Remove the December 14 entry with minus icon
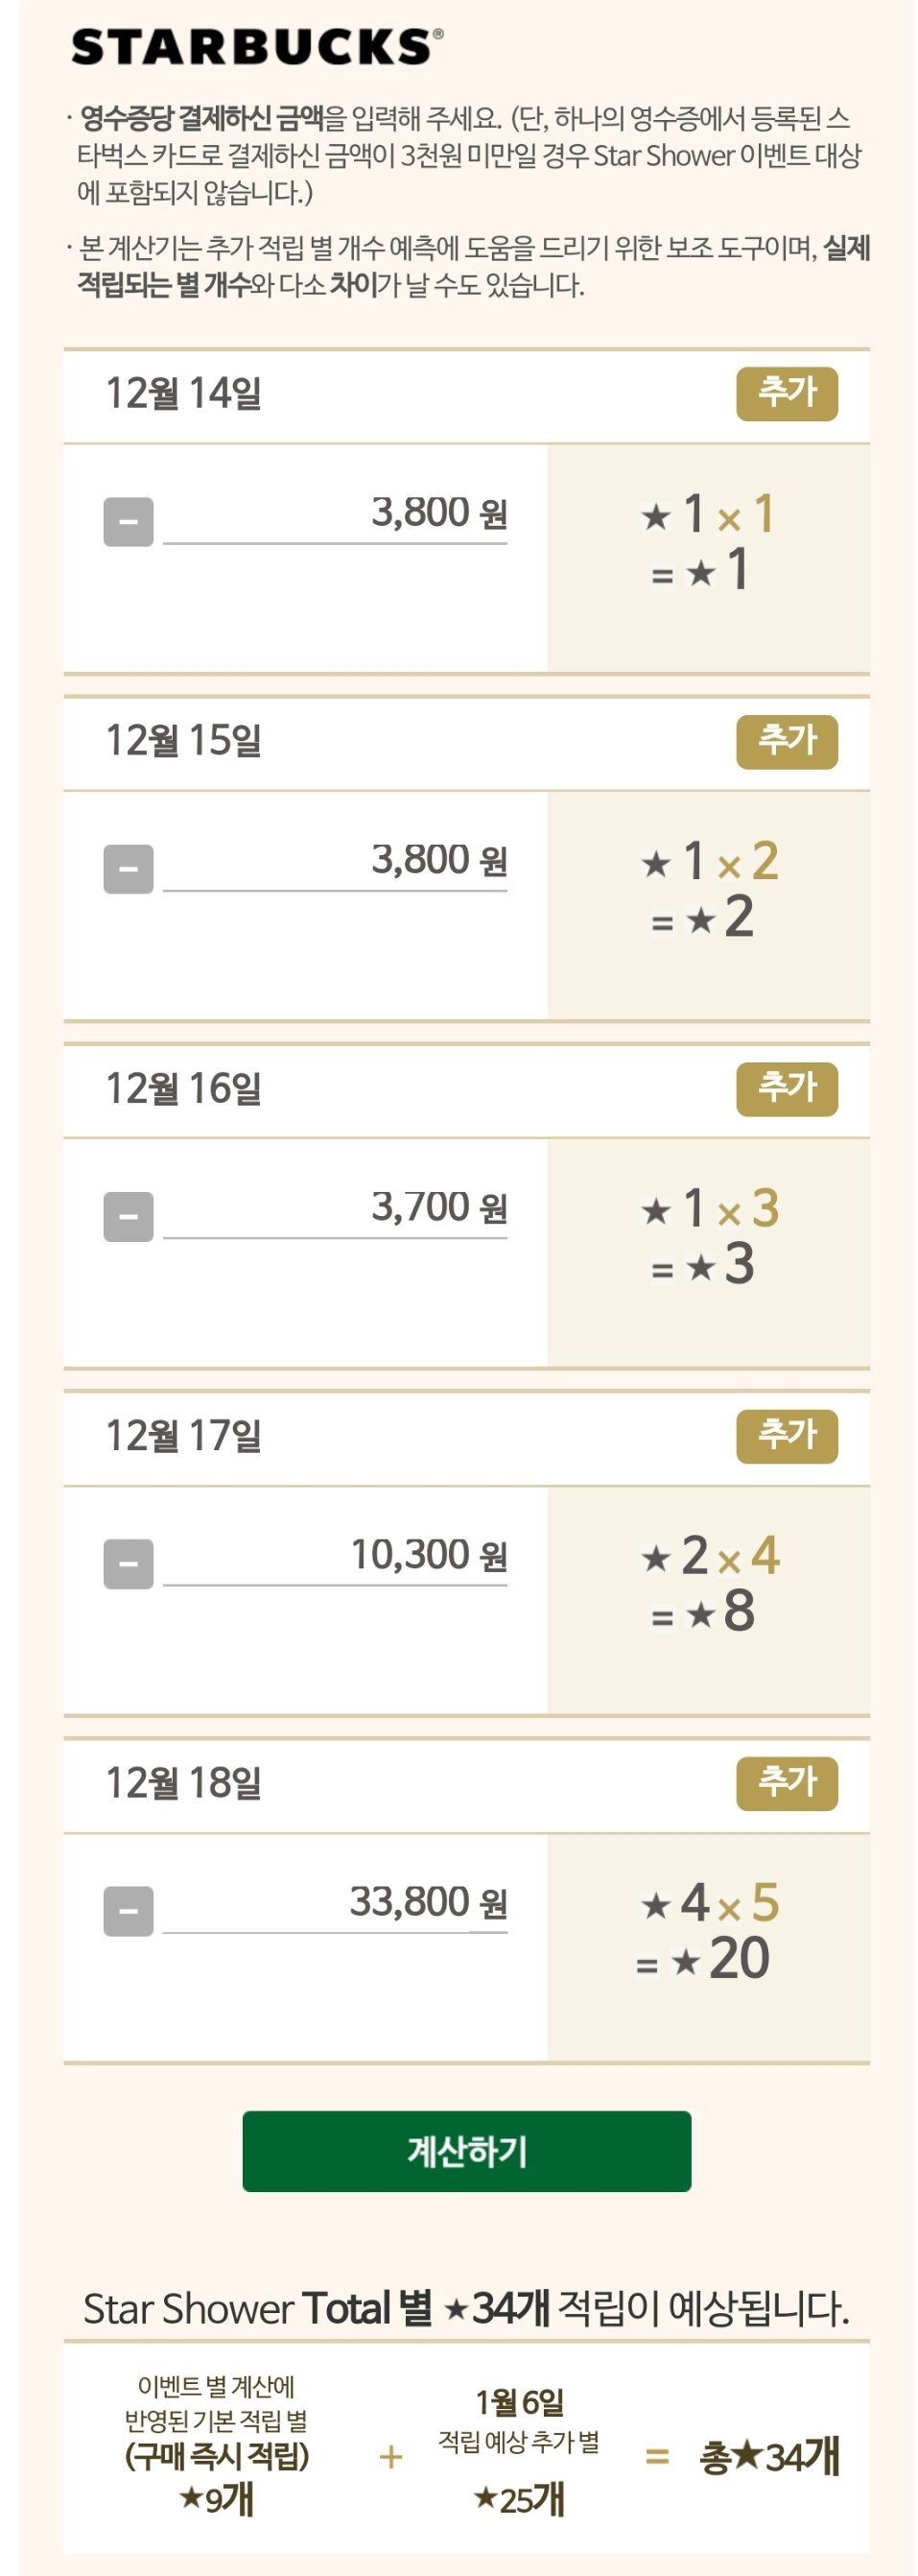Viewport: 918px width, 2576px height. (128, 521)
